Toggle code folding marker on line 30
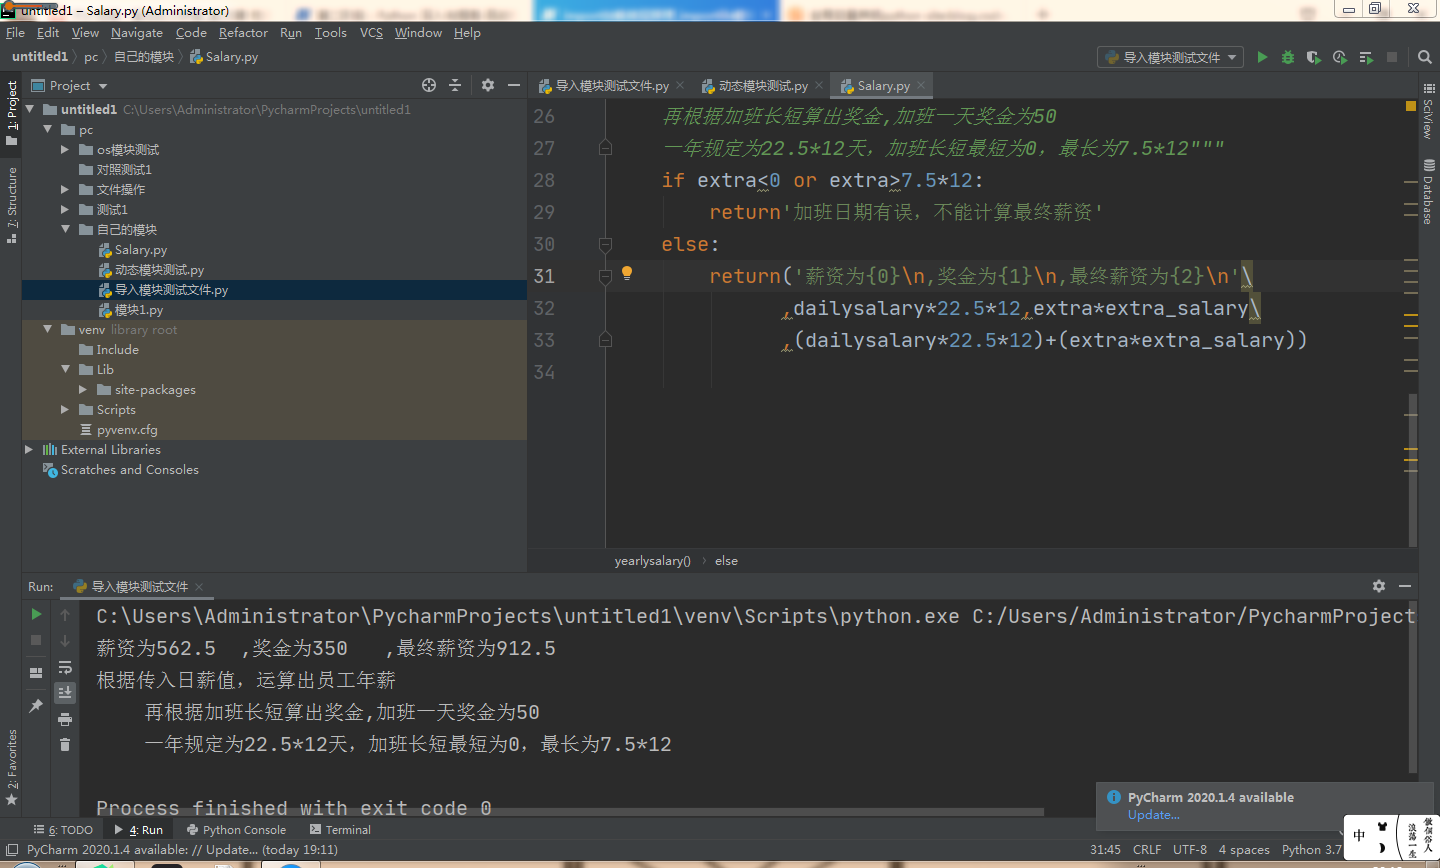The image size is (1440, 868). (605, 244)
